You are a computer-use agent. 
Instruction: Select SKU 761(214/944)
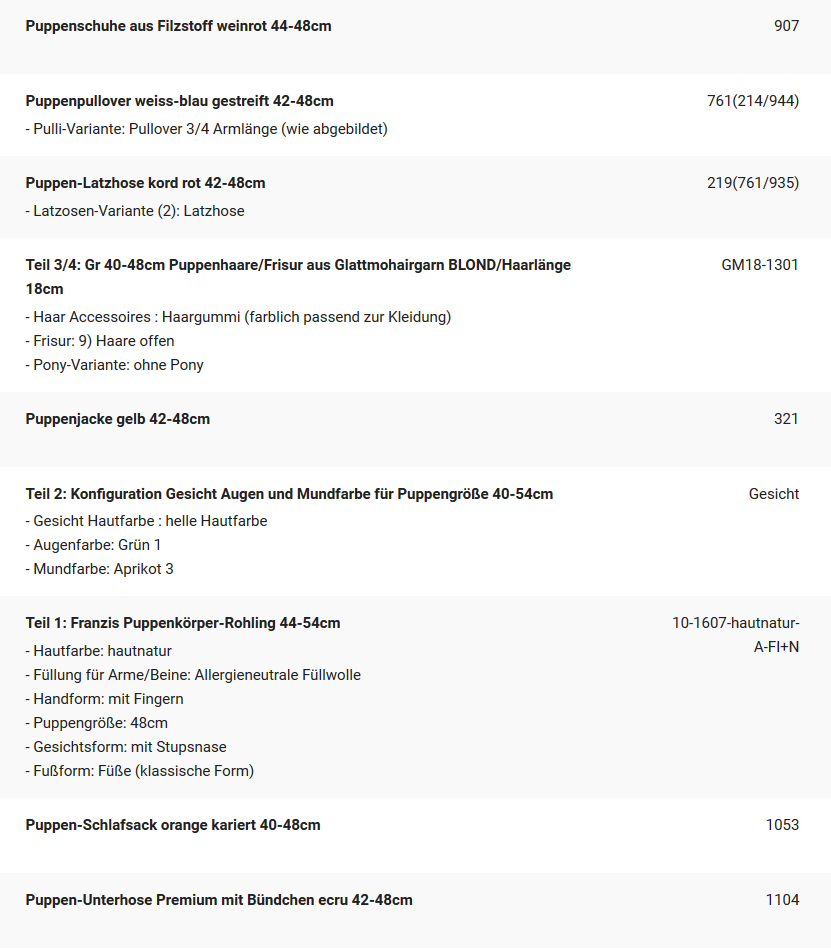coord(753,101)
